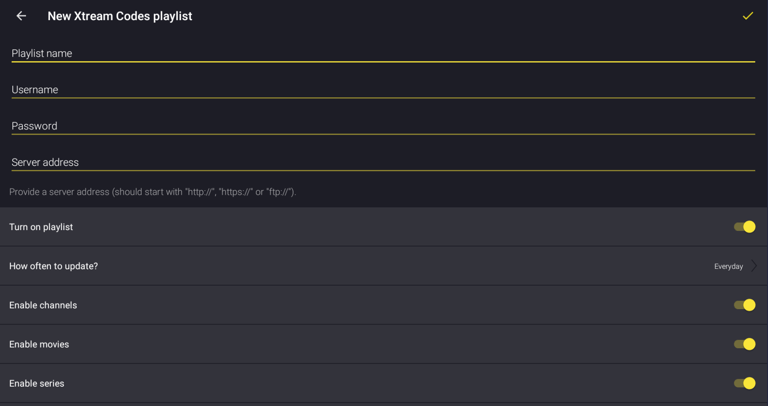768x406 pixels.
Task: Click the empty middle of the header bar
Action: (450, 16)
